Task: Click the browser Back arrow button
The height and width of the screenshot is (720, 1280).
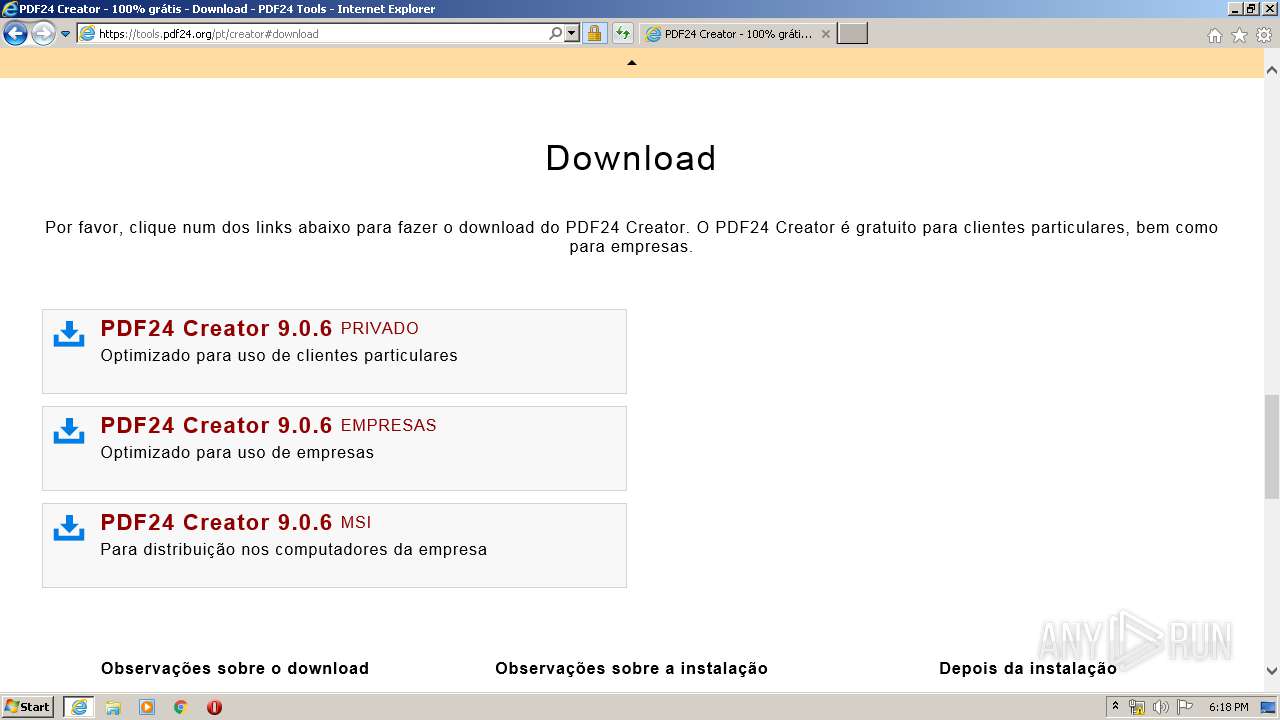Action: click(x=15, y=34)
